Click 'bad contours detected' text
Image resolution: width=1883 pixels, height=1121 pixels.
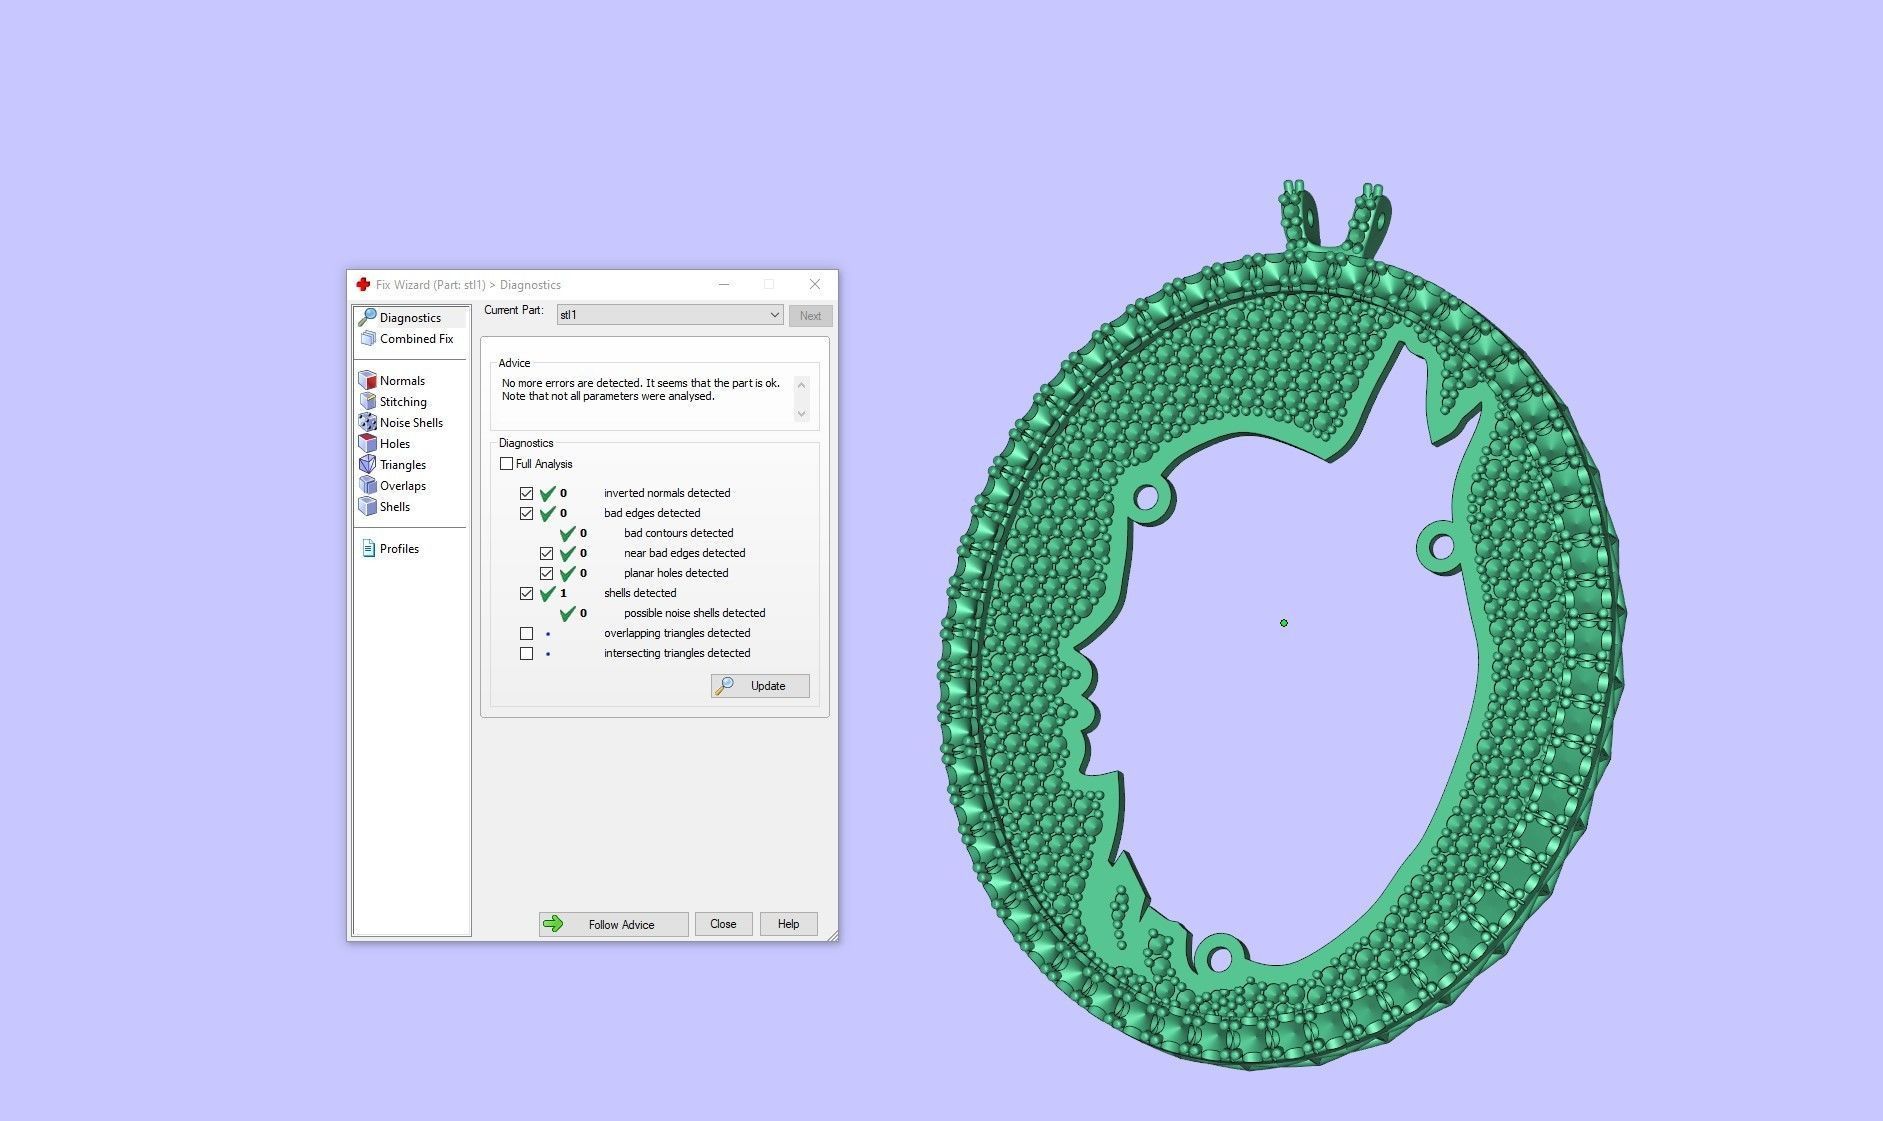point(679,533)
